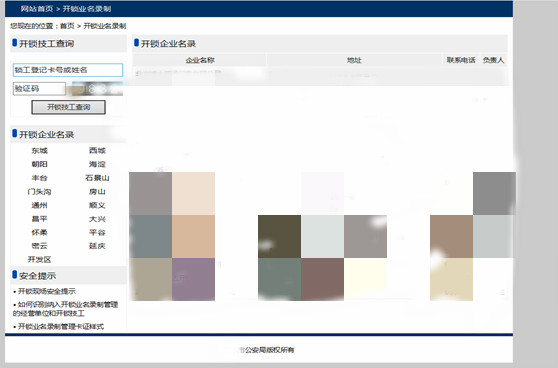The height and width of the screenshot is (368, 558).
Task: Select 朝阳 district
Action: (x=40, y=164)
